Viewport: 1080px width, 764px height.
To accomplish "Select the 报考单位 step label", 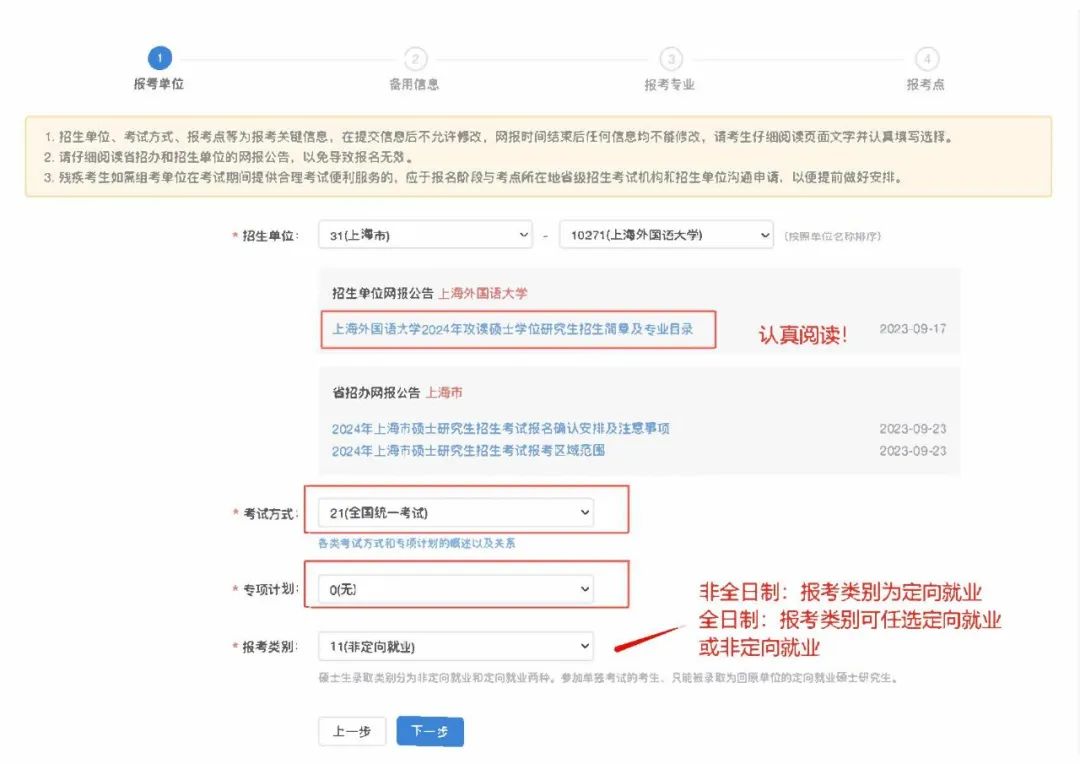I will 159,84.
